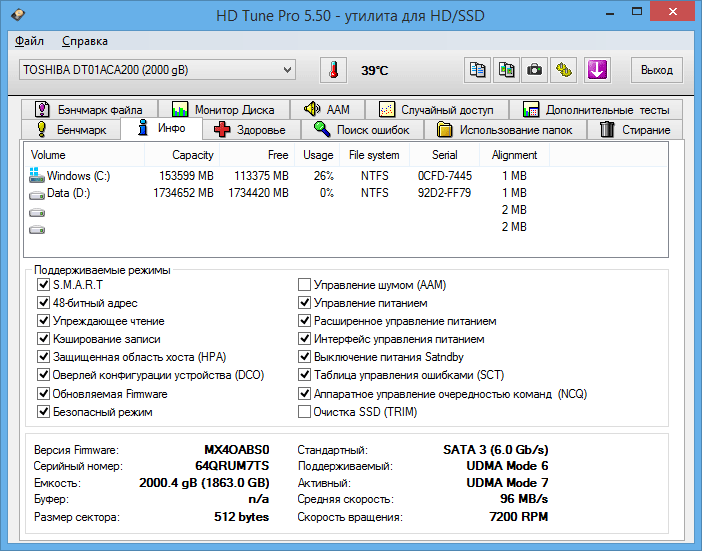Switch to the Случайный доступ tab
Screen dimensions: 702x551
pyautogui.click(x=436, y=110)
